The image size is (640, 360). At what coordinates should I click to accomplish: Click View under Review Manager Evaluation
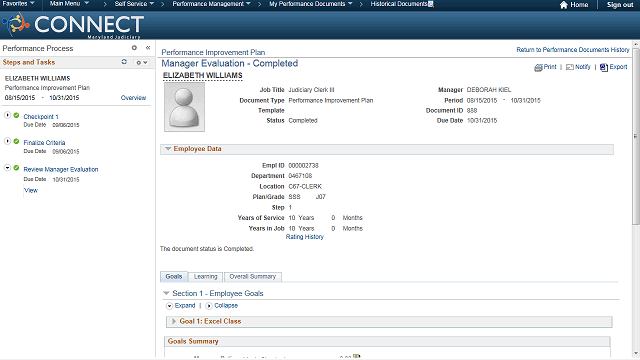31,191
